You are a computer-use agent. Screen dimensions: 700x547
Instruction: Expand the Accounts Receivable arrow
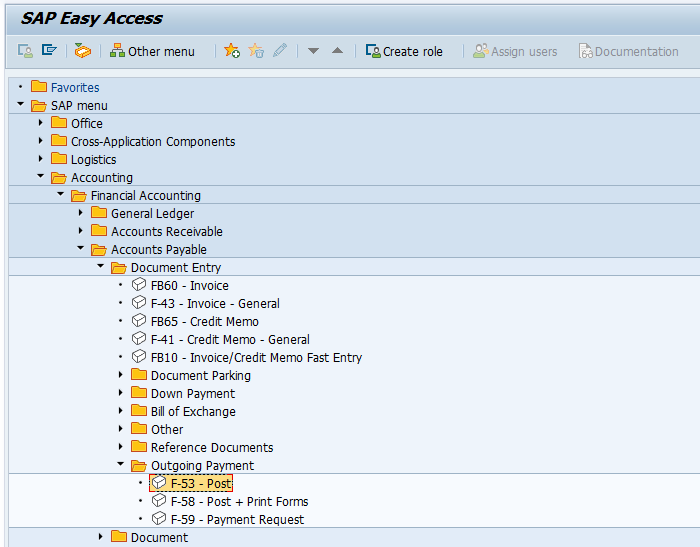[81, 230]
